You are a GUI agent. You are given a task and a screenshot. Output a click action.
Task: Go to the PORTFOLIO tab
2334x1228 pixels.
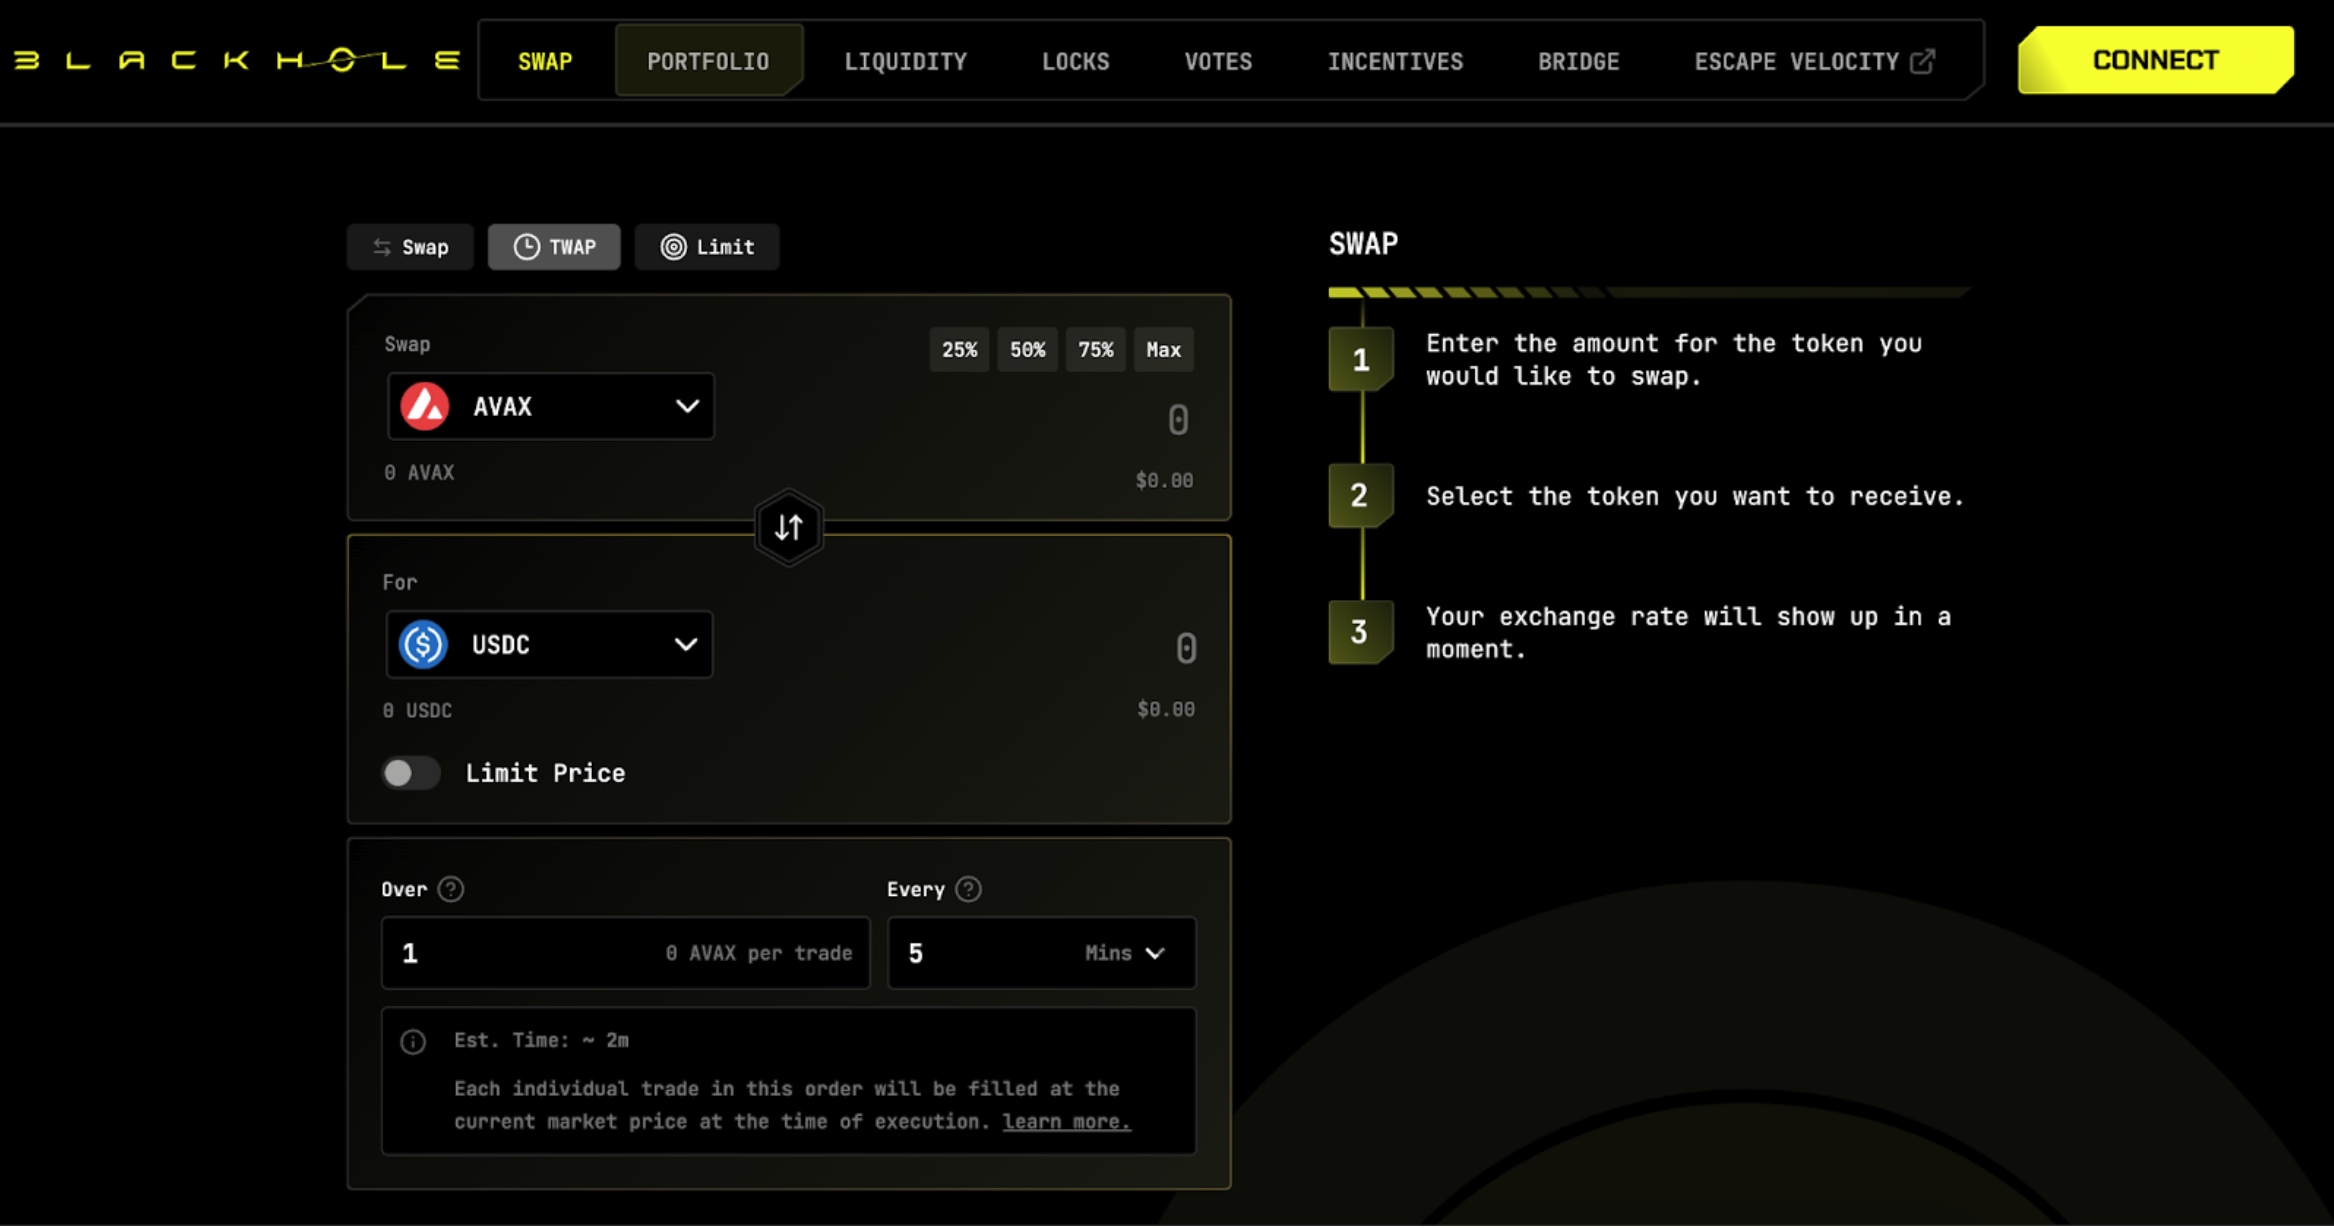pyautogui.click(x=709, y=60)
